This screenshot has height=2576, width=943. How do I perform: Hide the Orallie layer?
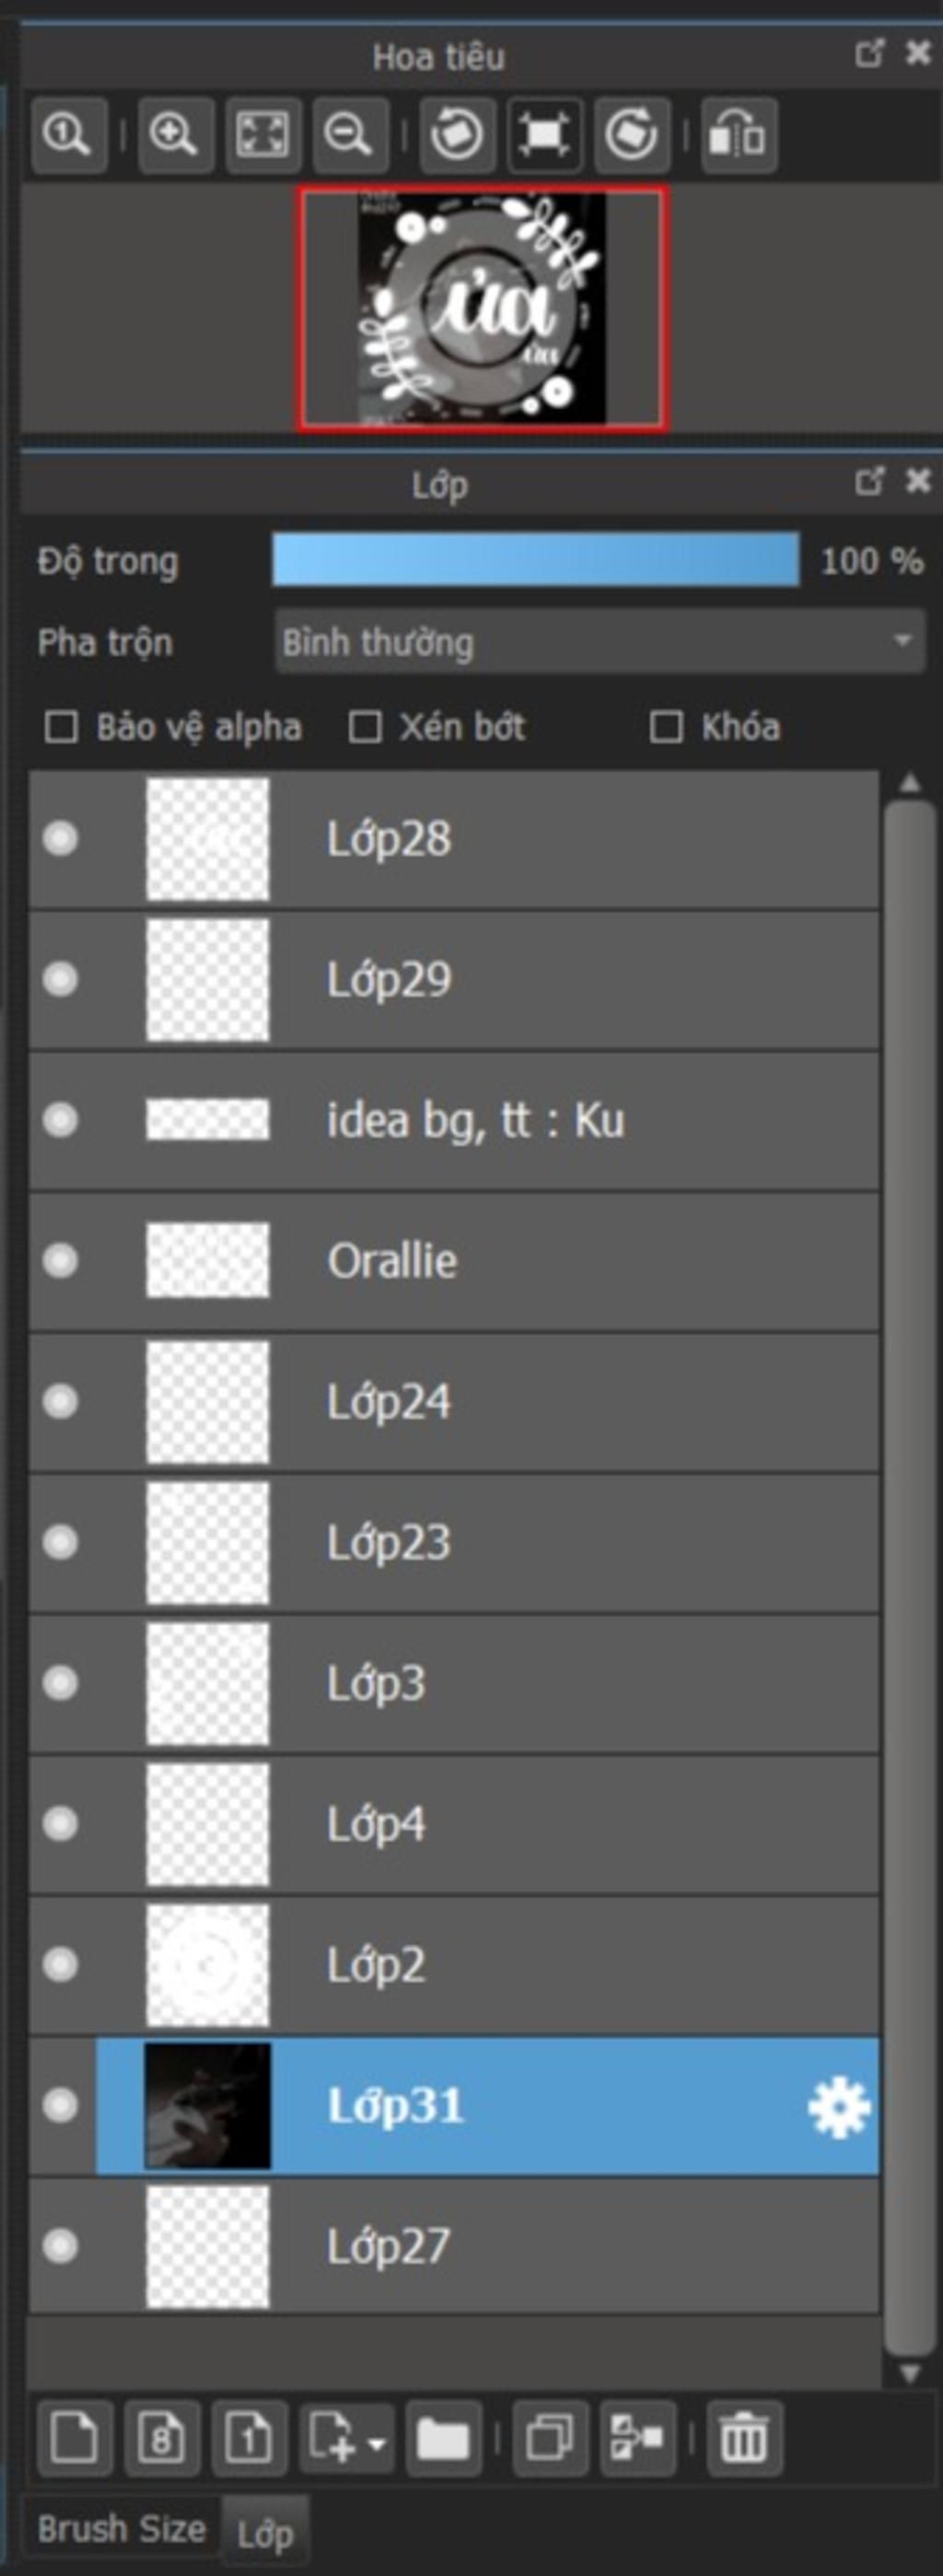coord(60,1260)
